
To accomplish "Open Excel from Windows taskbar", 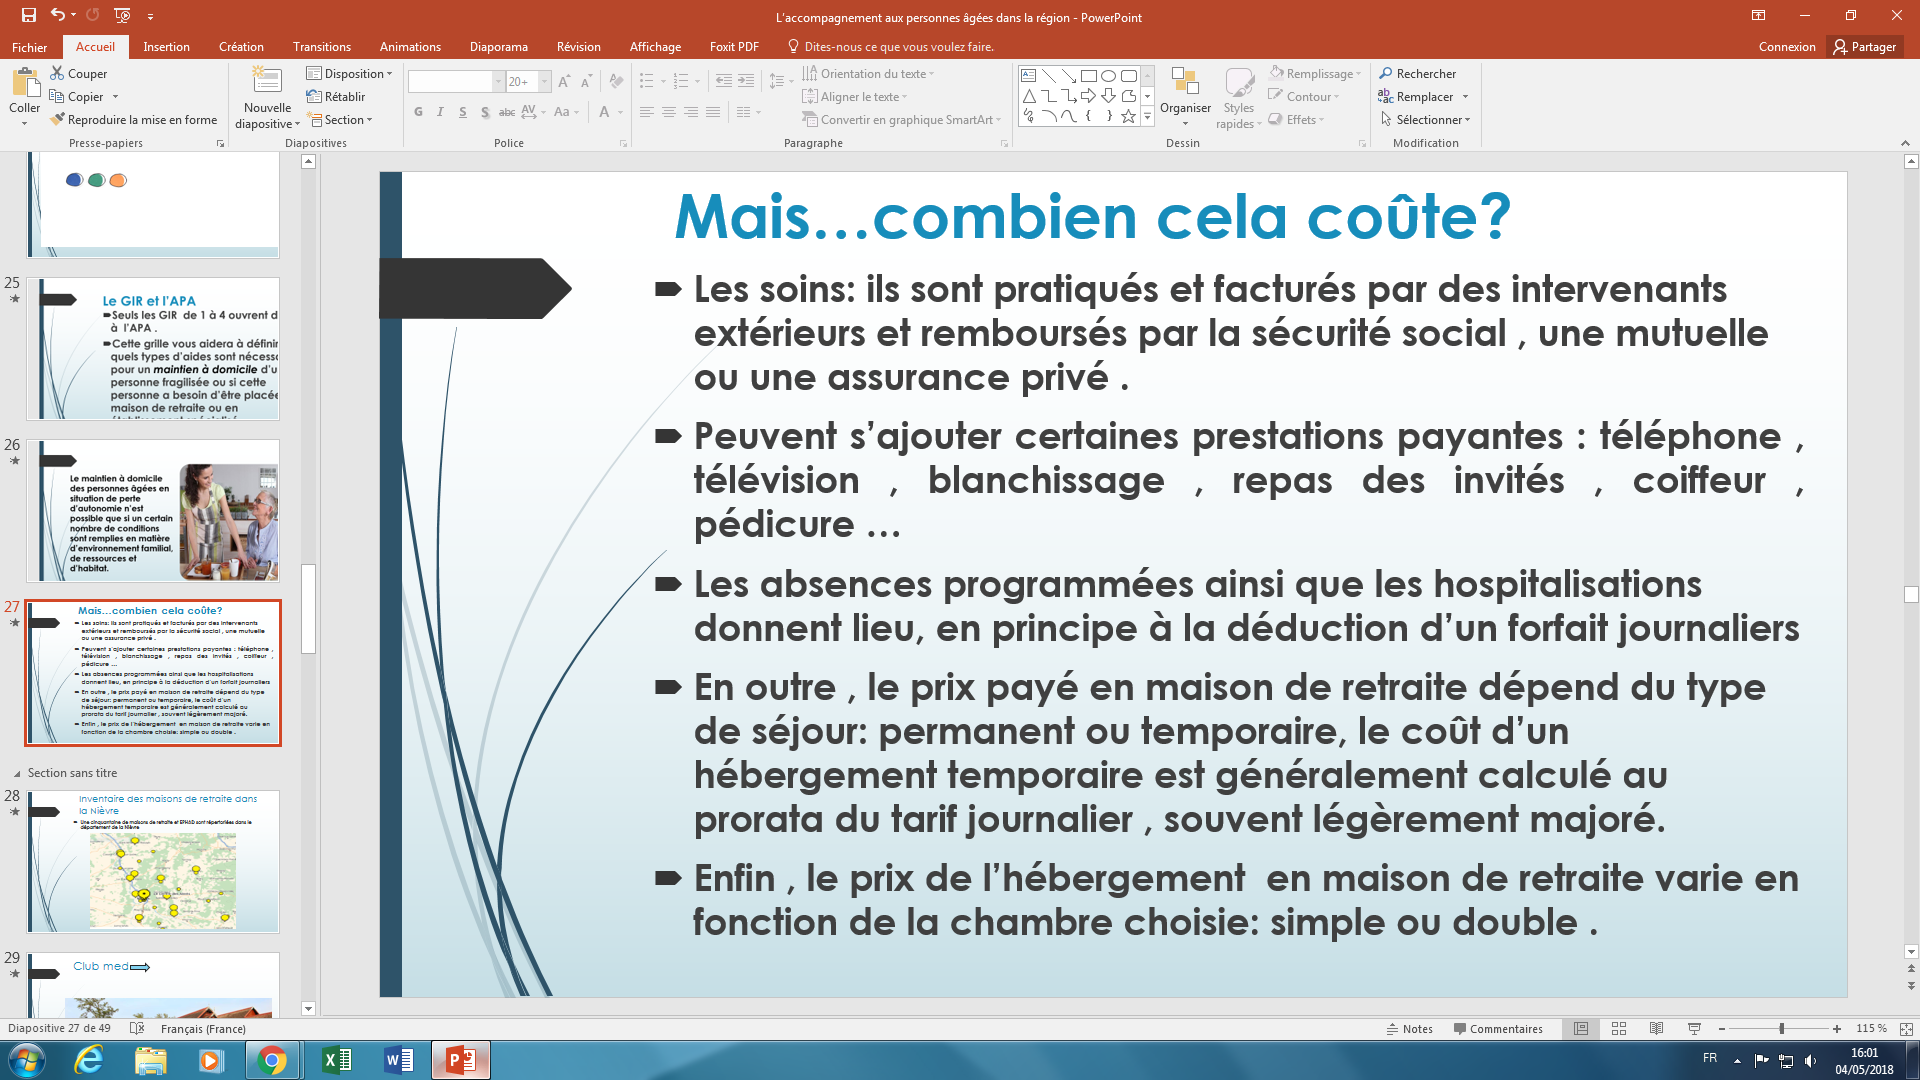I will click(x=337, y=1059).
